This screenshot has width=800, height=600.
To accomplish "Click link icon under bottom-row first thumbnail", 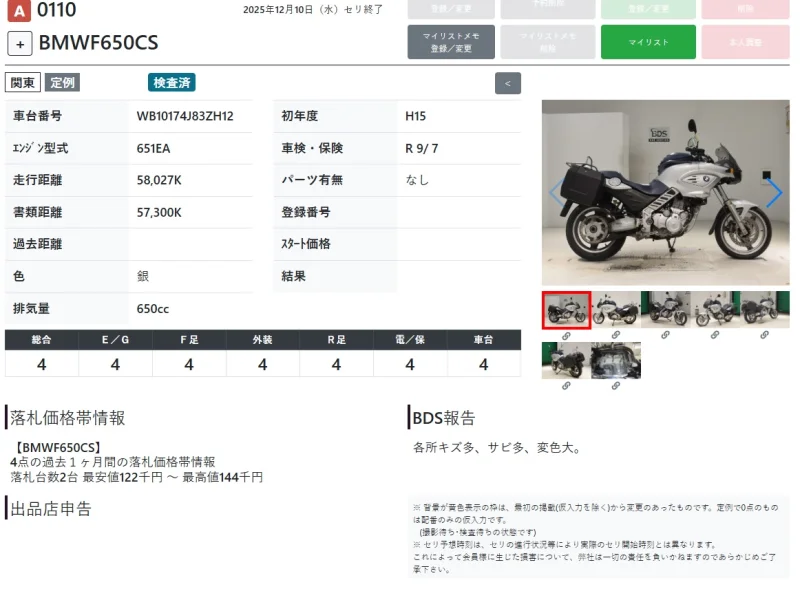I will [566, 386].
